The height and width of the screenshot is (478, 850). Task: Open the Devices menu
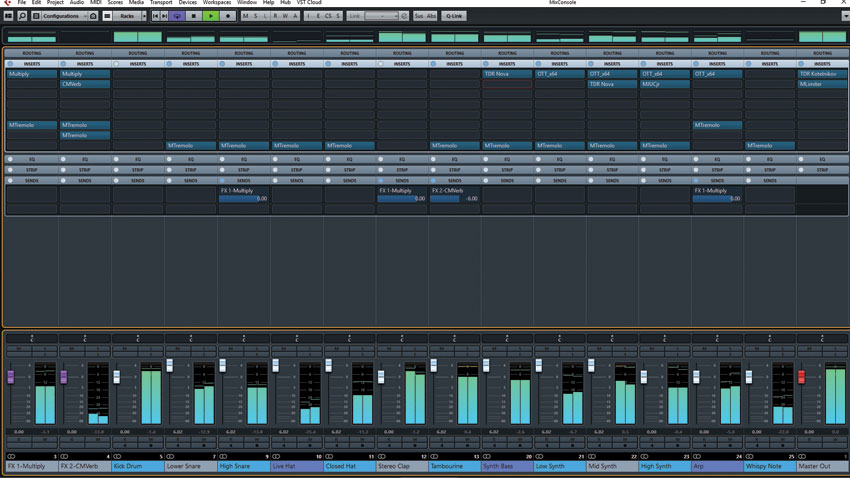tap(188, 3)
